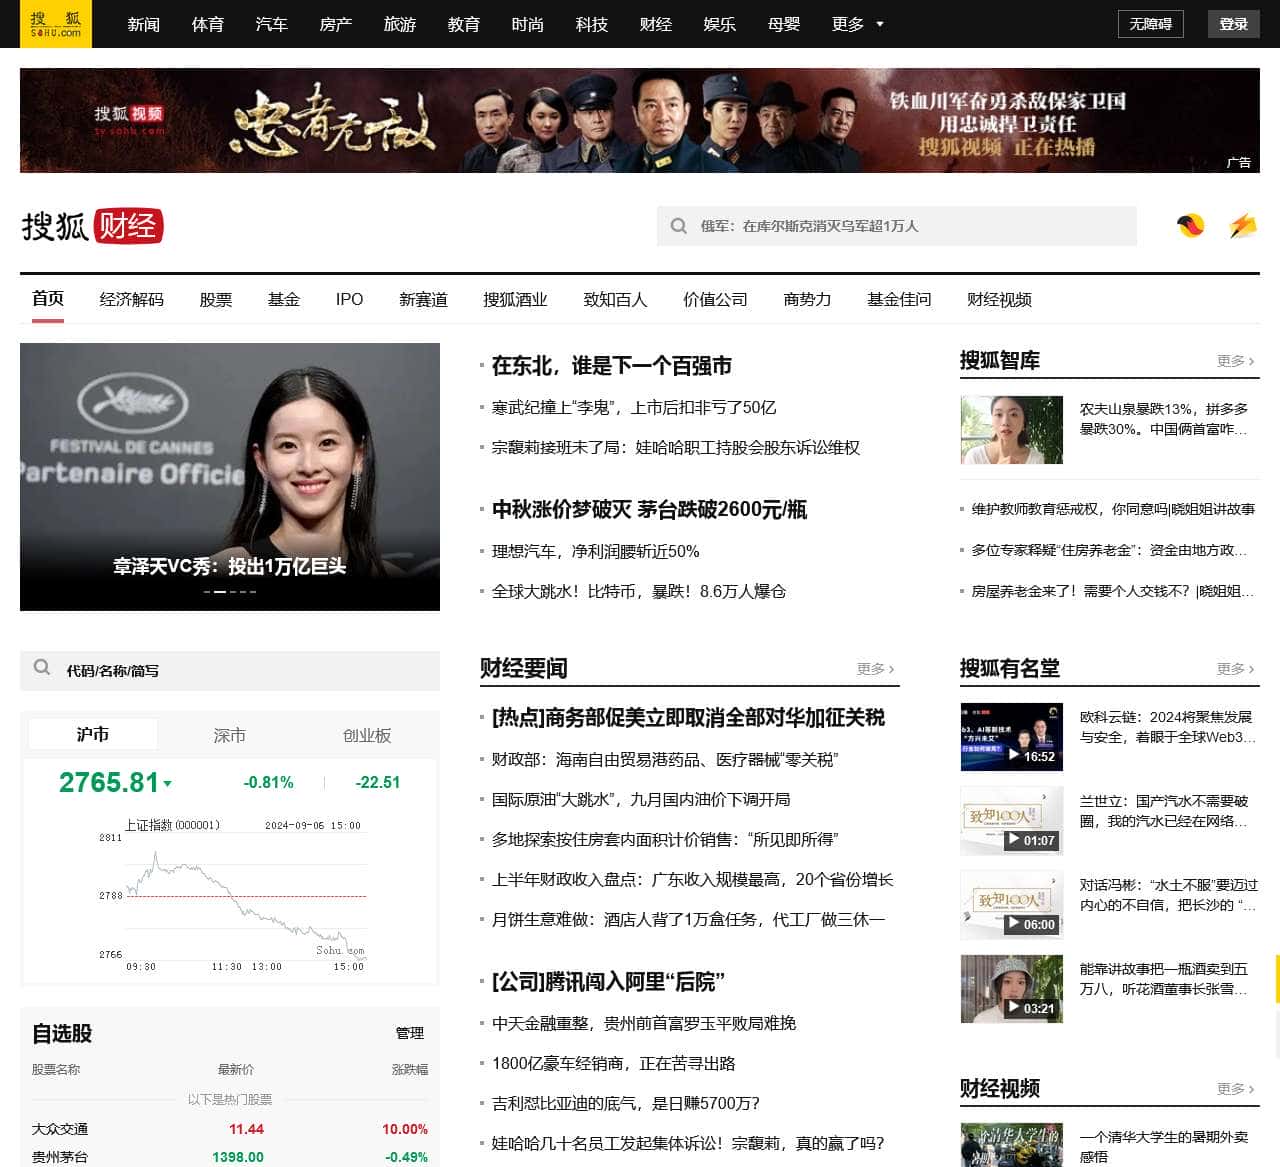Open headline 中秋涨价梦破灭 茅台跌破2600元/瓶
This screenshot has height=1167, width=1280.
click(x=649, y=510)
